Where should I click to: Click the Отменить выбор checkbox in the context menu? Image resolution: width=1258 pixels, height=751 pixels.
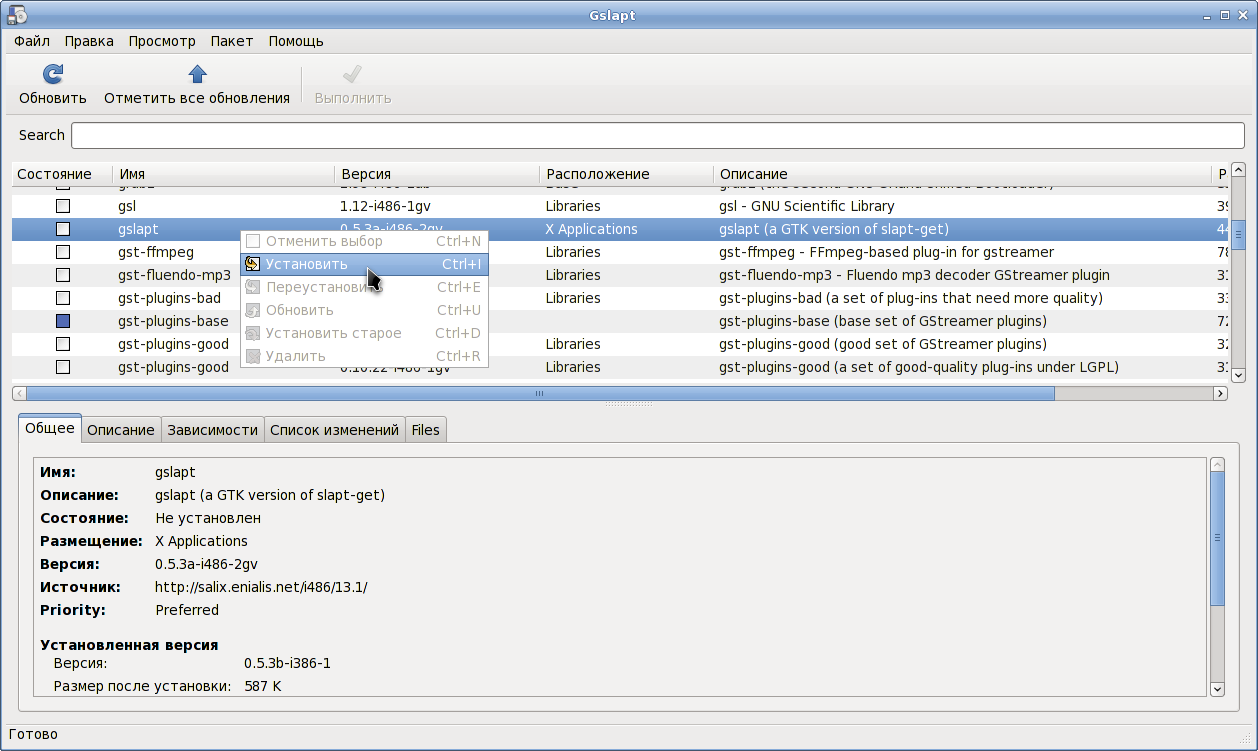click(253, 241)
